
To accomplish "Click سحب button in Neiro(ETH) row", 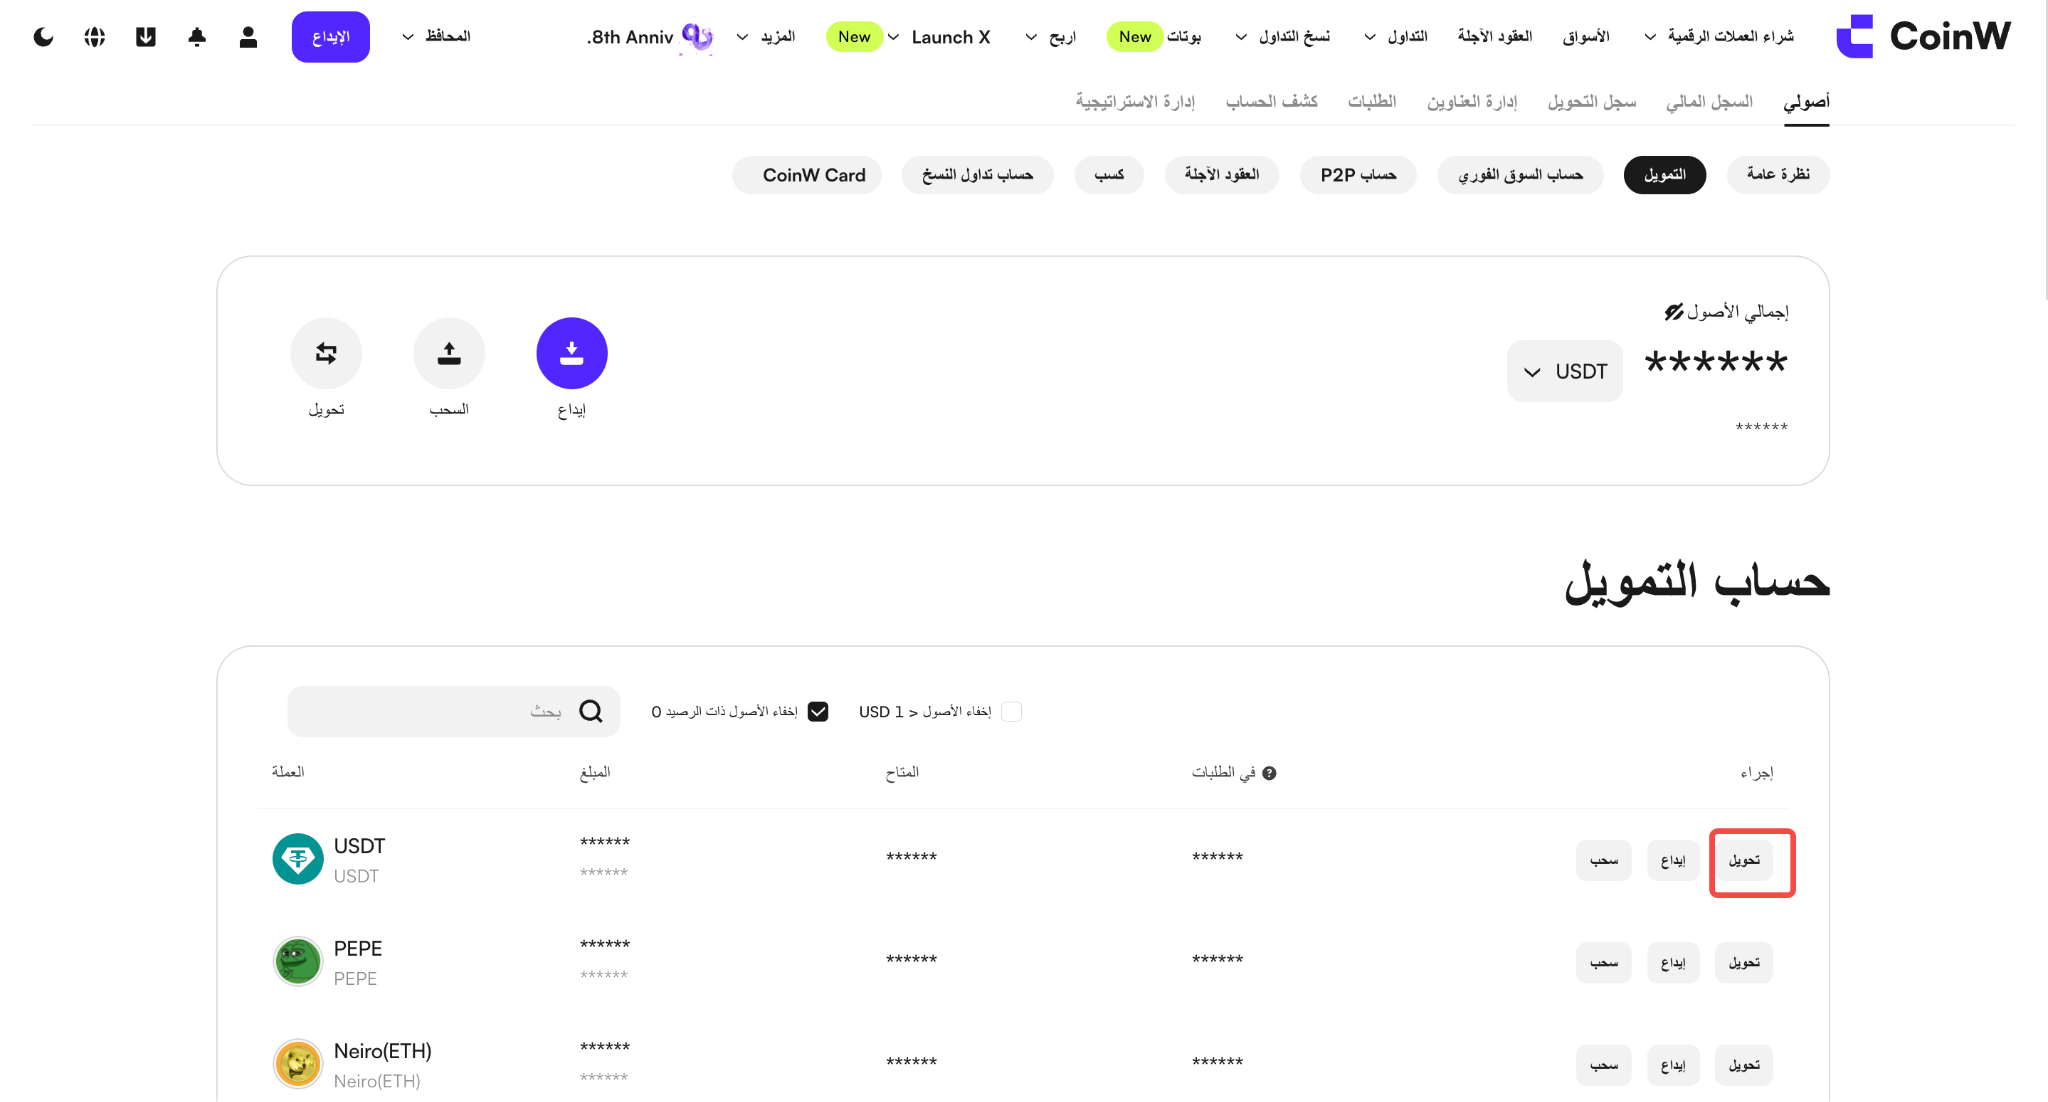I will coord(1604,1066).
